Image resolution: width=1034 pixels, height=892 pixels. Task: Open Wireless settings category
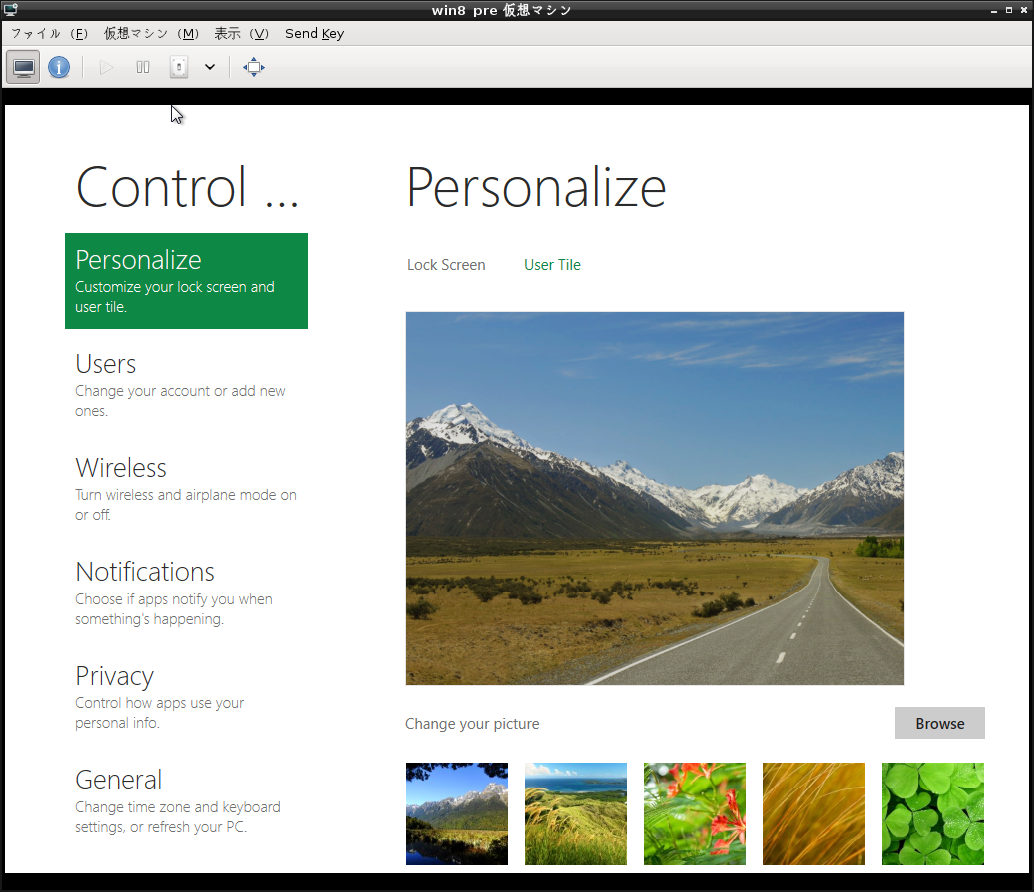(186, 489)
